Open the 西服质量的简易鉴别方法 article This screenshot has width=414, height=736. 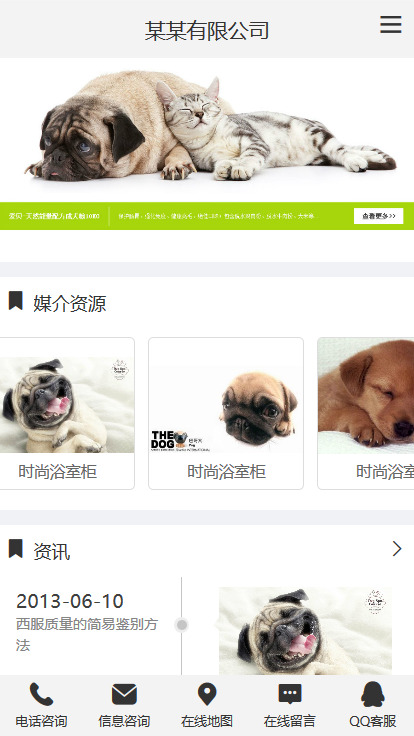[x=87, y=635]
